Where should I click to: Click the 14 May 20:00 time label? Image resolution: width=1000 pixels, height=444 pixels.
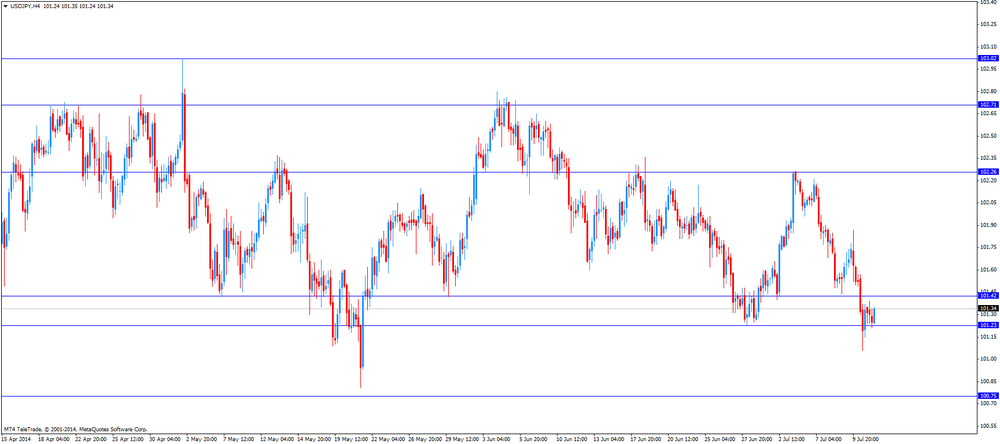(x=316, y=440)
